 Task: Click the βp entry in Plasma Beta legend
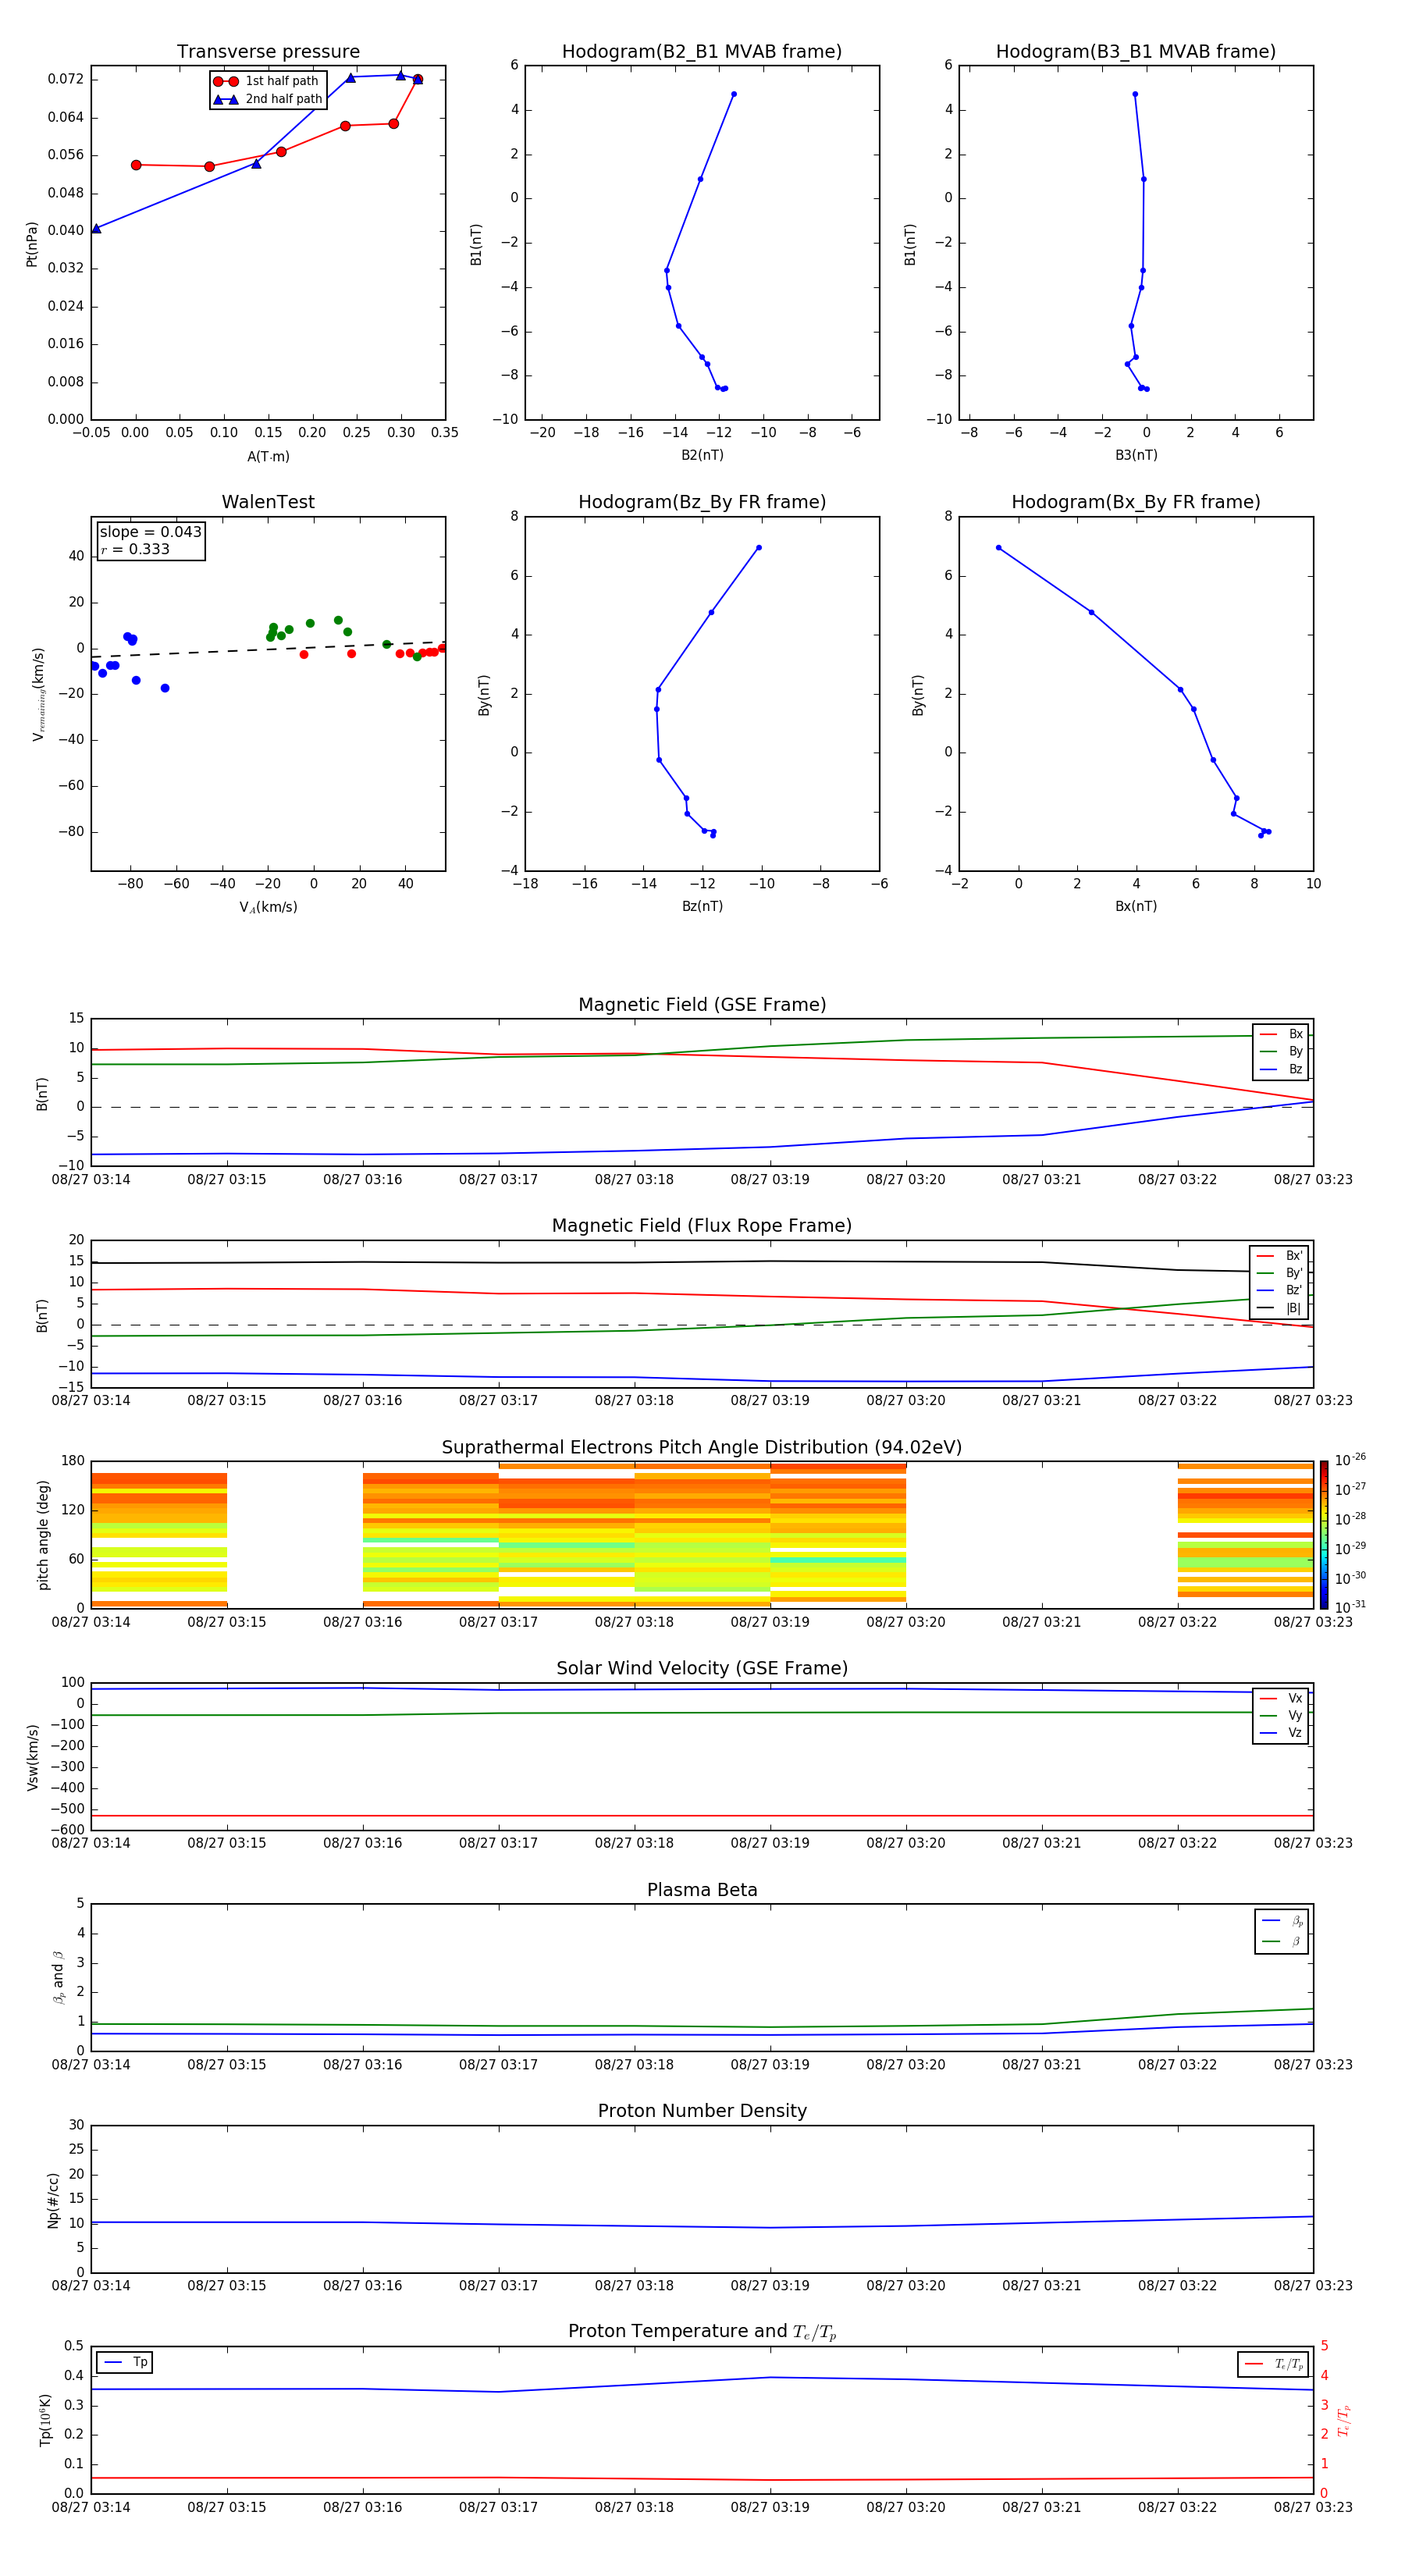click(1282, 1921)
